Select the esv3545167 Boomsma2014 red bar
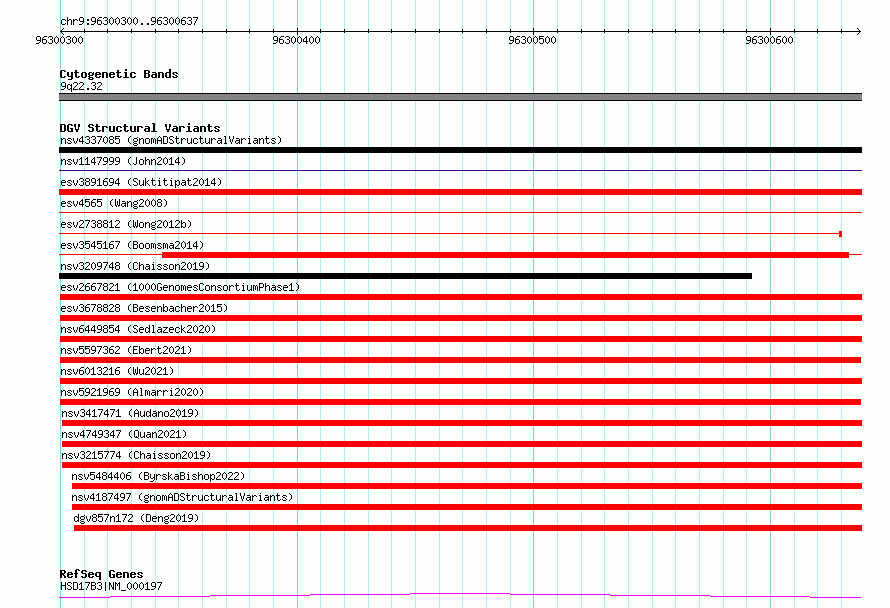The width and height of the screenshot is (890, 608). [x=505, y=255]
